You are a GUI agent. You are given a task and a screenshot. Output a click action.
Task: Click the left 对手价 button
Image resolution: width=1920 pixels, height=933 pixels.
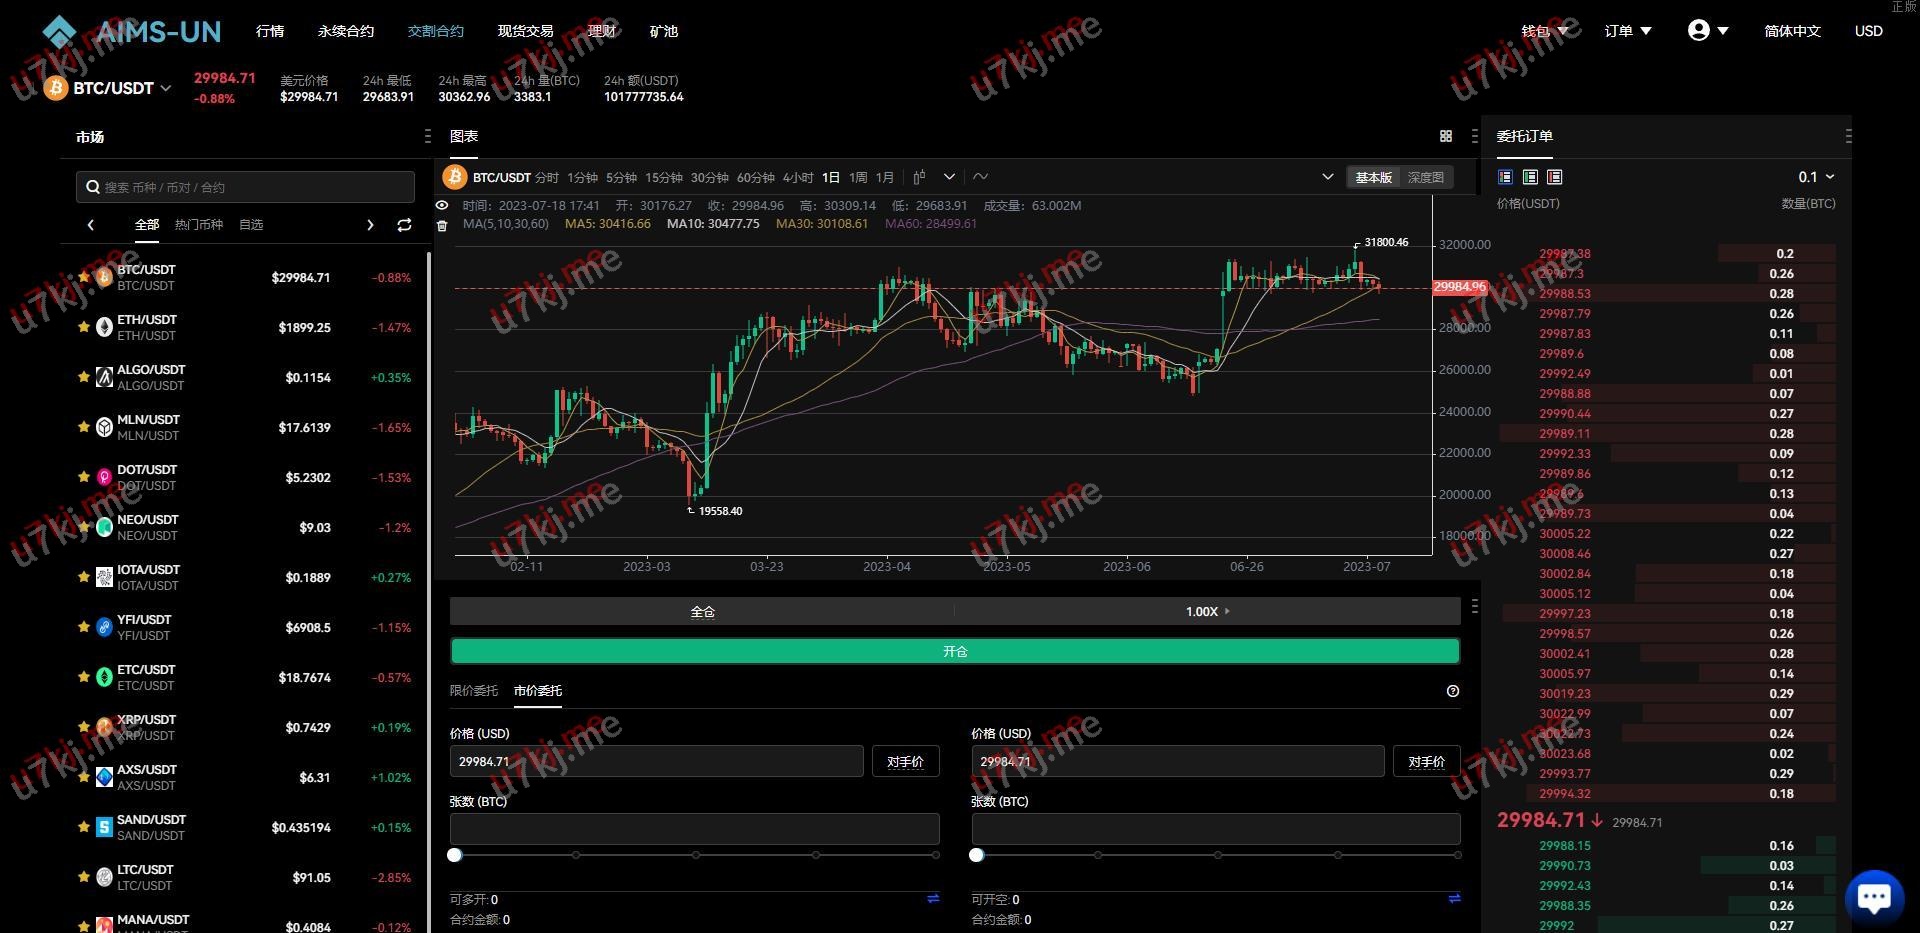[905, 762]
